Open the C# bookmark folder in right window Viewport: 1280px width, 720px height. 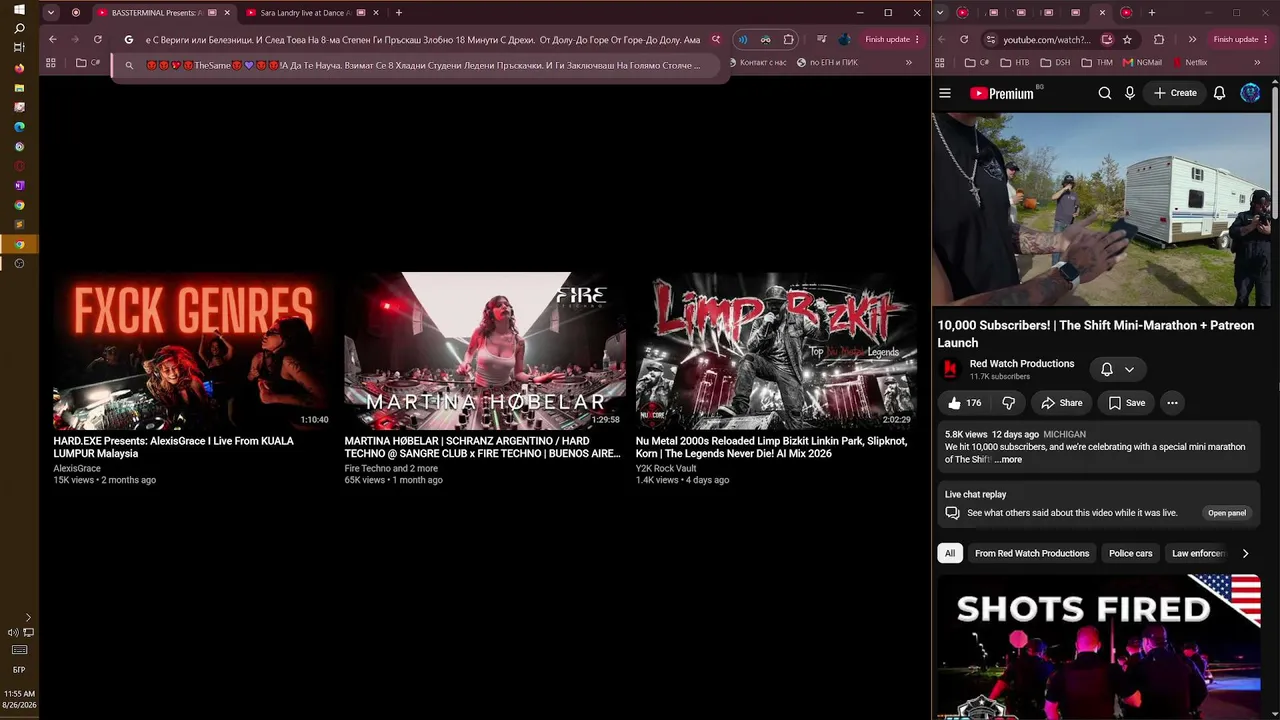coord(977,63)
